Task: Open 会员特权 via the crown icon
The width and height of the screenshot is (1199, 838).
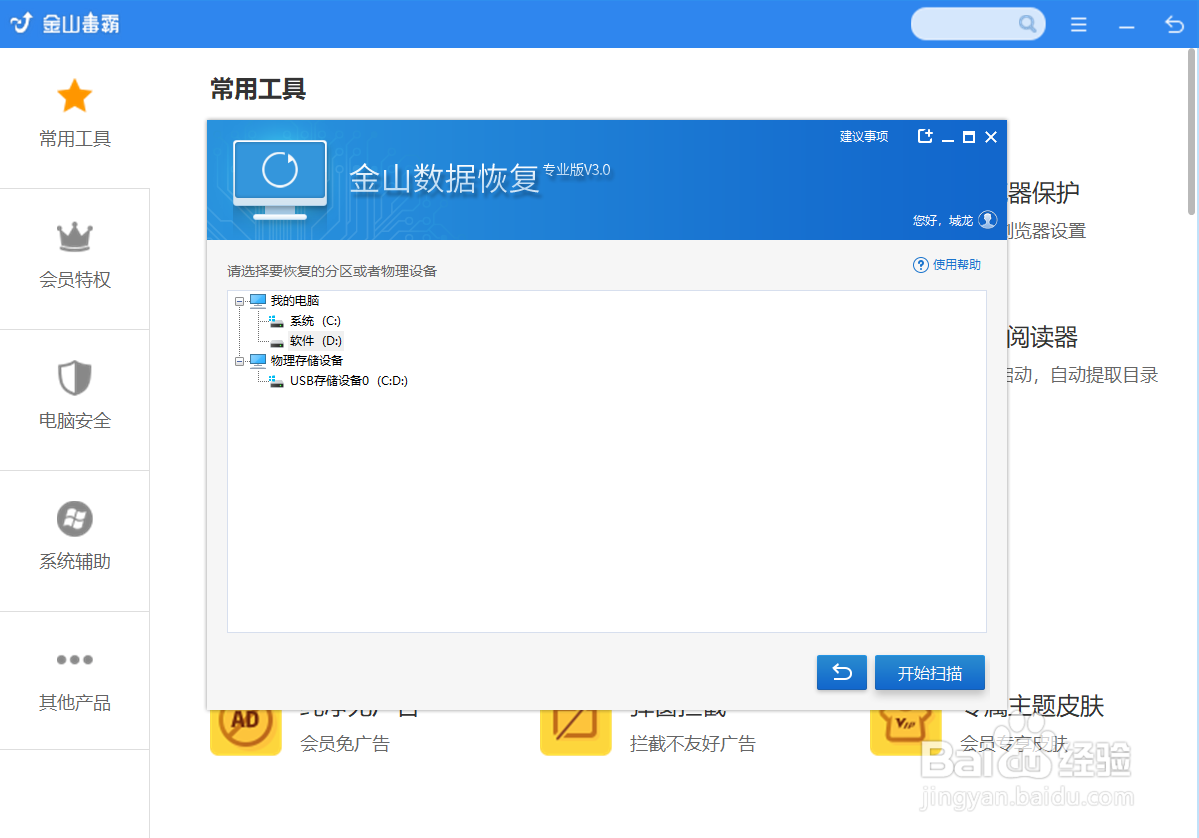Action: (75, 237)
